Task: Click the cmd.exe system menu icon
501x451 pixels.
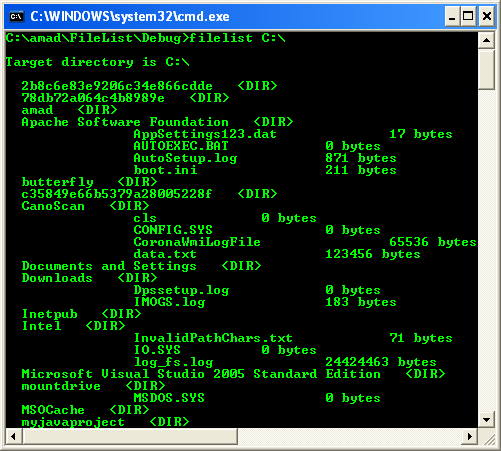Action: [x=16, y=16]
